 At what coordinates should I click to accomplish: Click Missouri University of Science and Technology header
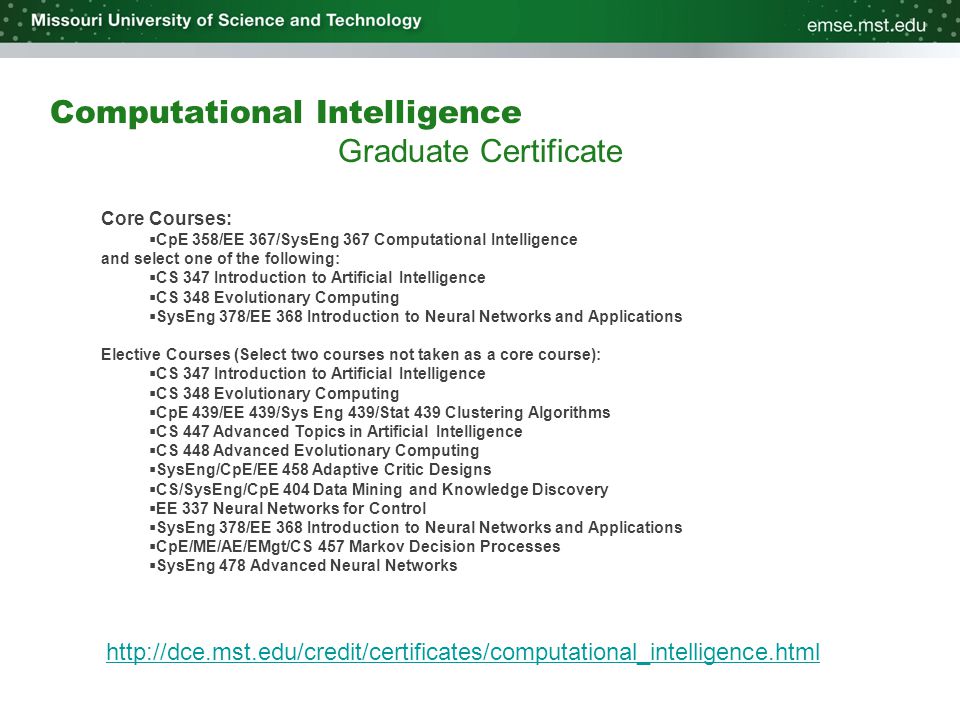(x=226, y=20)
